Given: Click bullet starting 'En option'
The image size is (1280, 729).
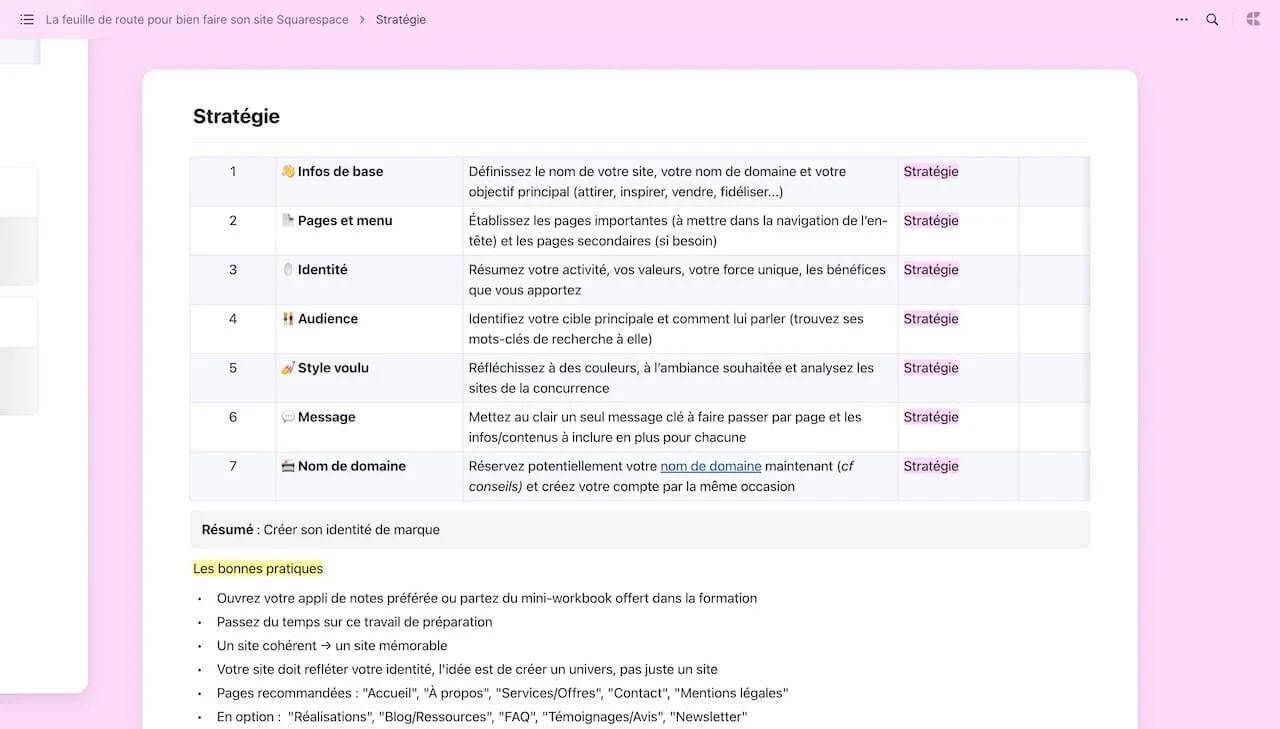Looking at the screenshot, I should pos(482,717).
